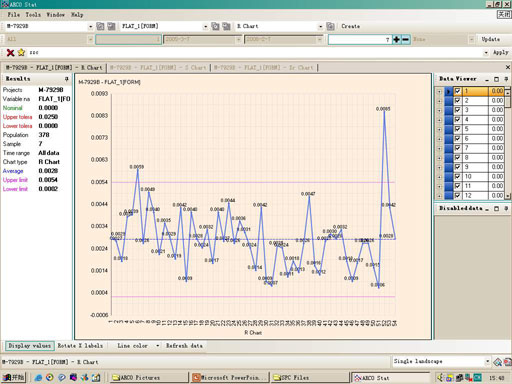The width and height of the screenshot is (512, 384).
Task: Open Microsoft PowerPoint from the taskbar
Action: click(230, 378)
